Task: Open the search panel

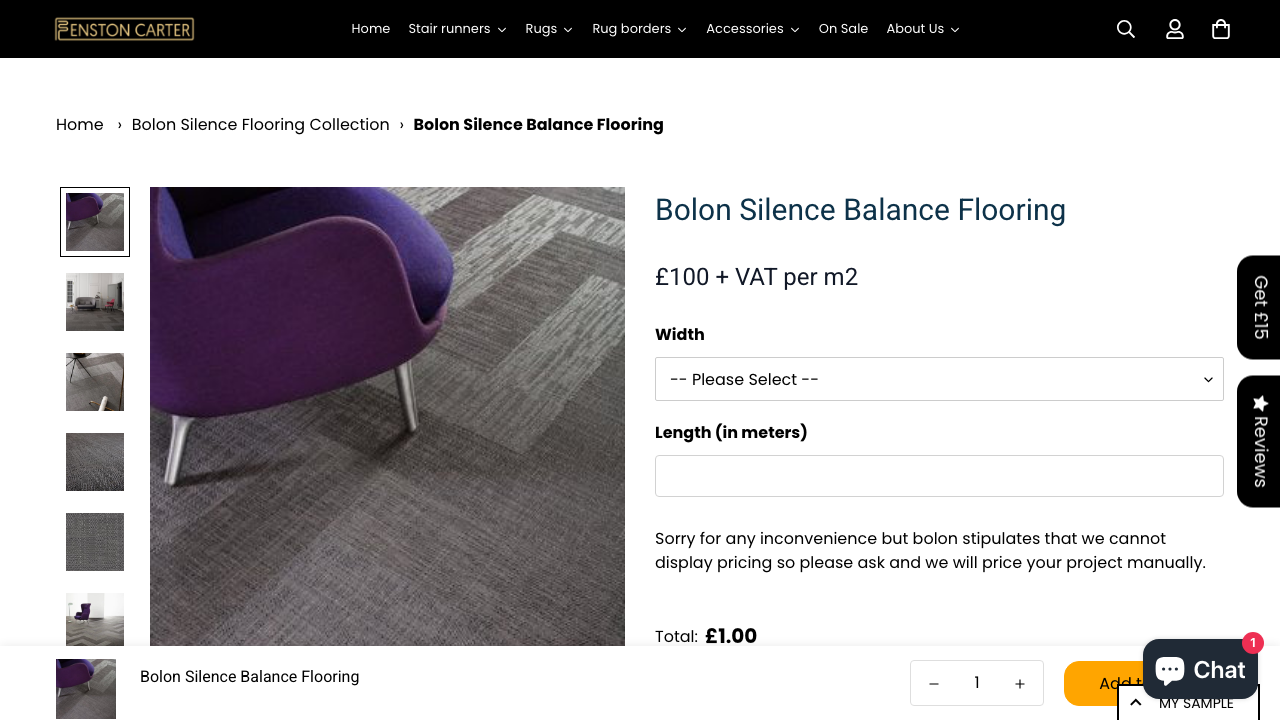Action: pos(1125,28)
